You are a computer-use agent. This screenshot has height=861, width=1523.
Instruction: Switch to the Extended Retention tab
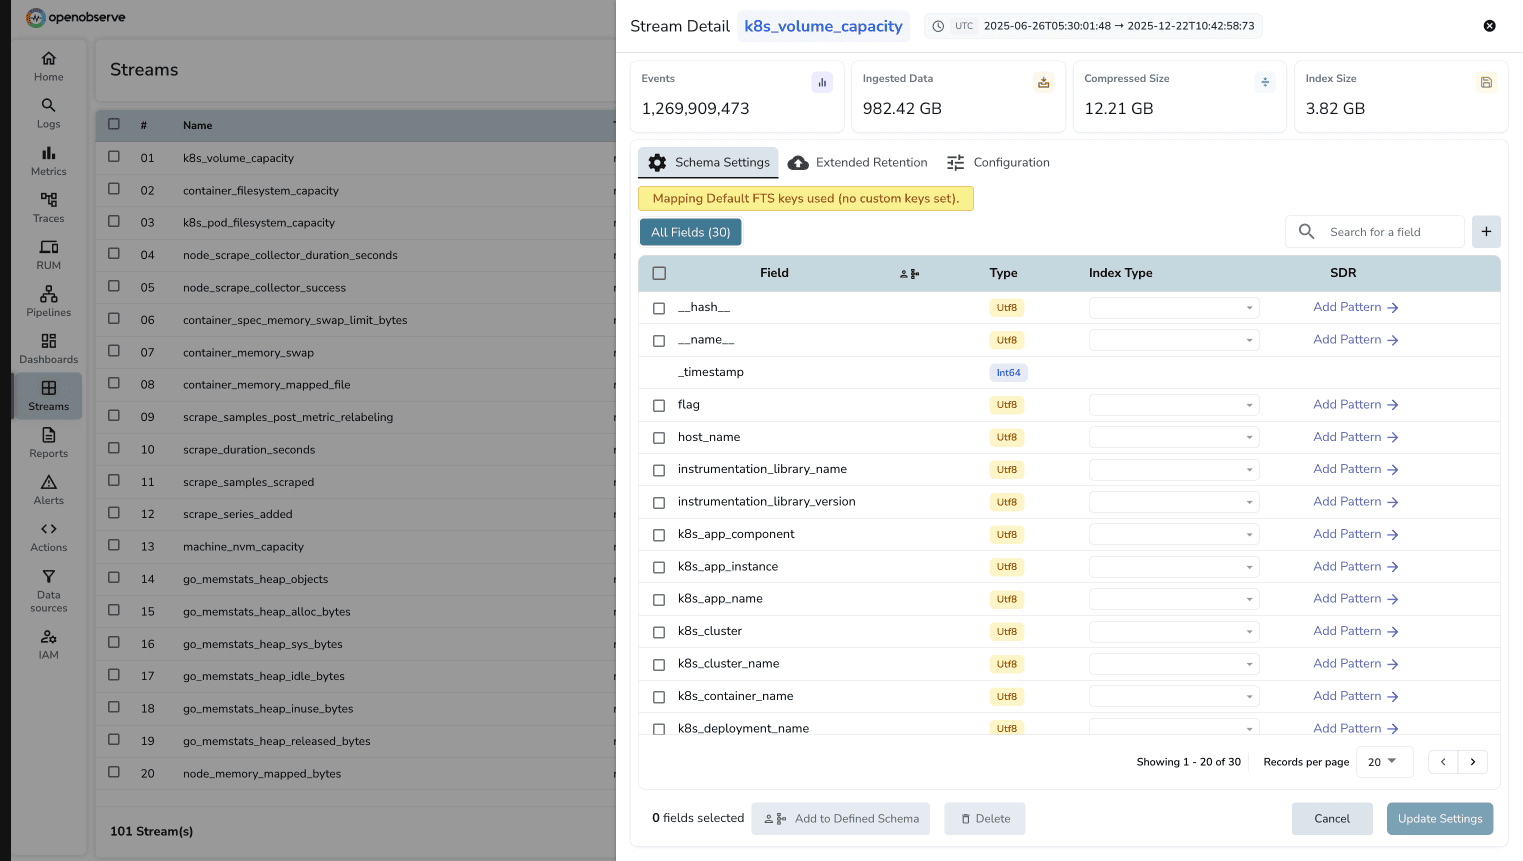coord(857,162)
